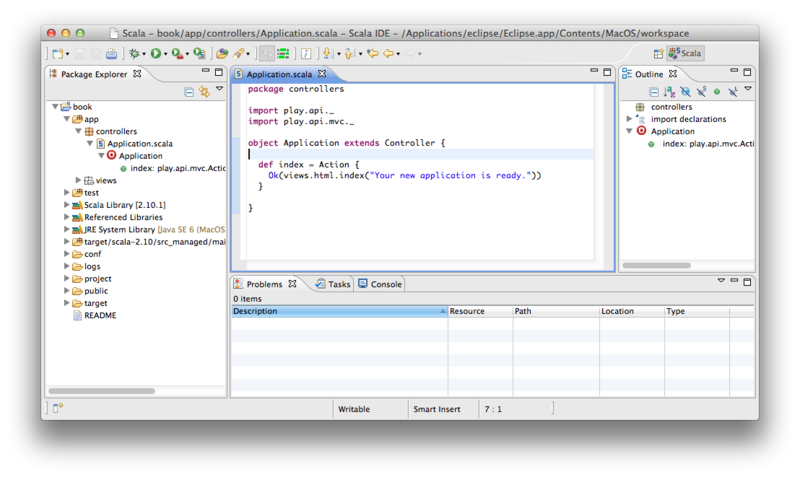This screenshot has width=800, height=477.
Task: Click the Open Type folder icon
Action: tap(221, 54)
